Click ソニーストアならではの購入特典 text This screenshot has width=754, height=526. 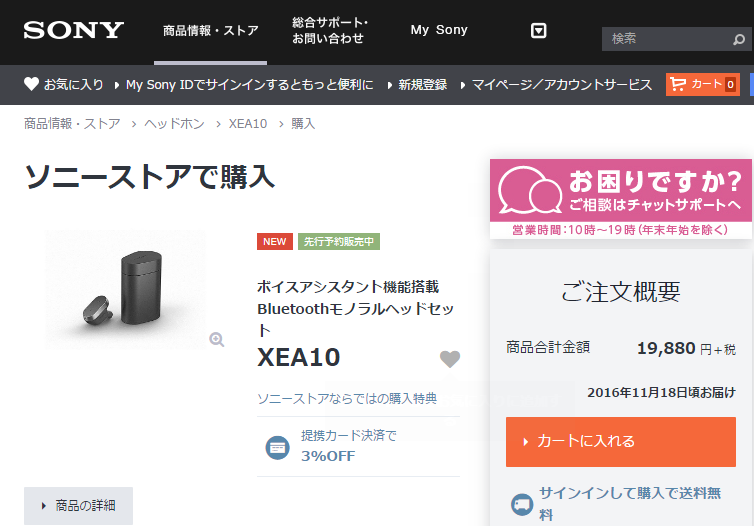tap(347, 399)
